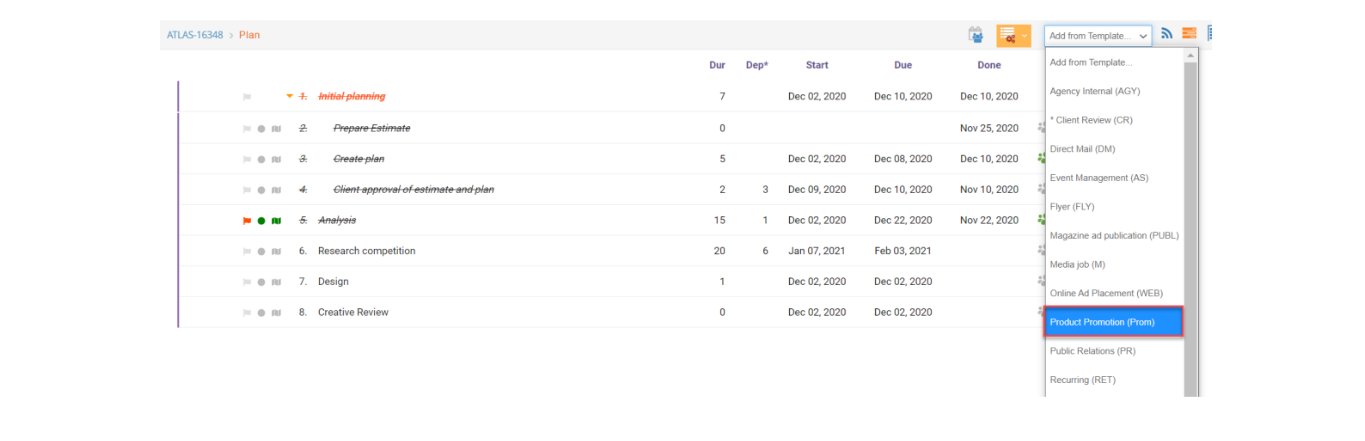Toggle the green status dot on Analysis
This screenshot has height=441, width=1365.
tap(261, 220)
